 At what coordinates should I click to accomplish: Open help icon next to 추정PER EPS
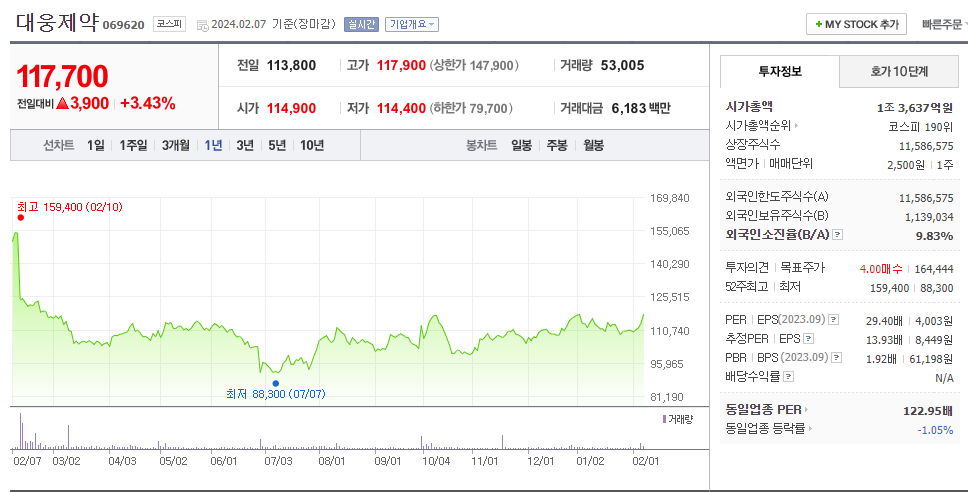click(x=809, y=339)
